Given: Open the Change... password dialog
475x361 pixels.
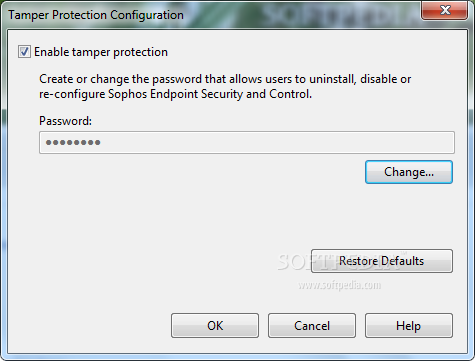Looking at the screenshot, I should click(409, 172).
